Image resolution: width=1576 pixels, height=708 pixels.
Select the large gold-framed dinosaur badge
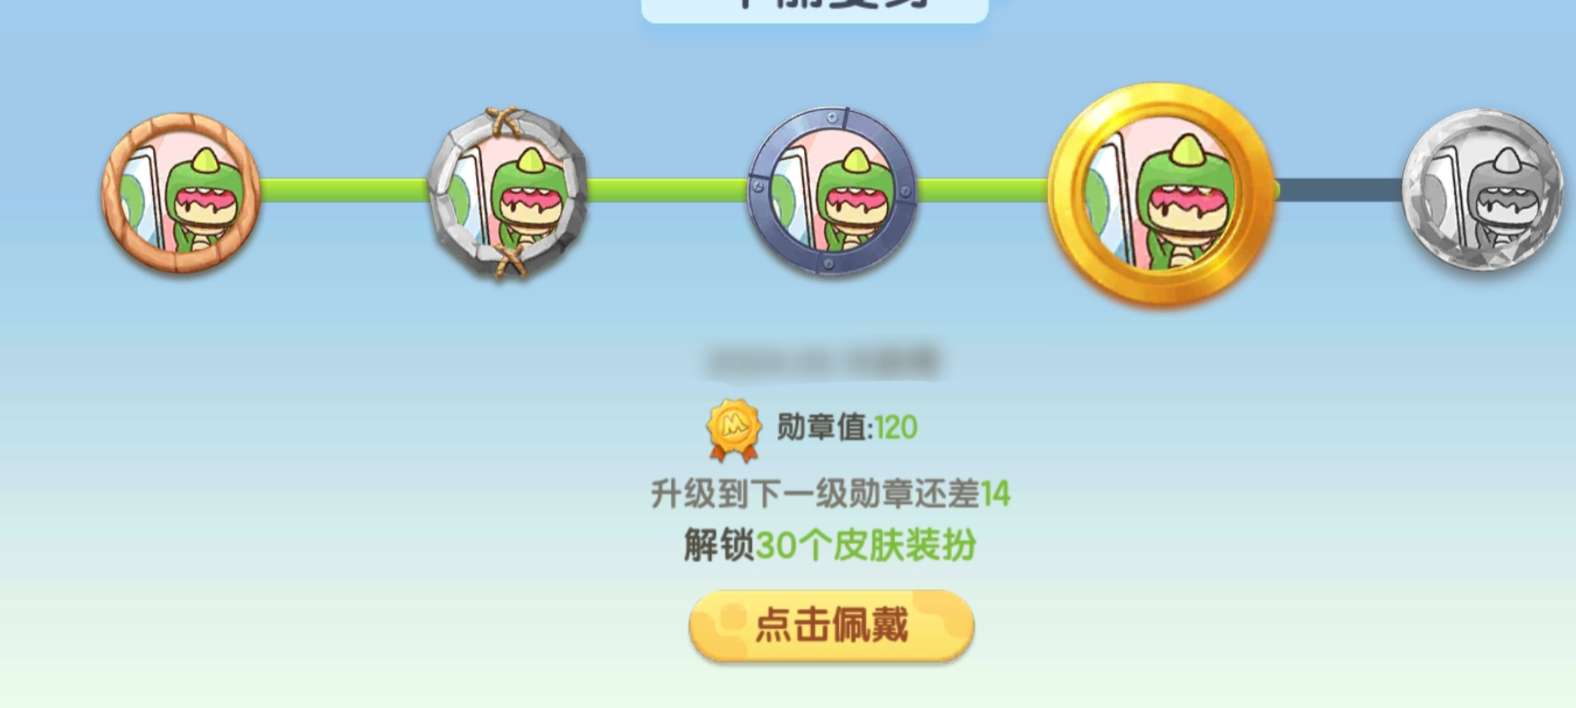(1162, 193)
